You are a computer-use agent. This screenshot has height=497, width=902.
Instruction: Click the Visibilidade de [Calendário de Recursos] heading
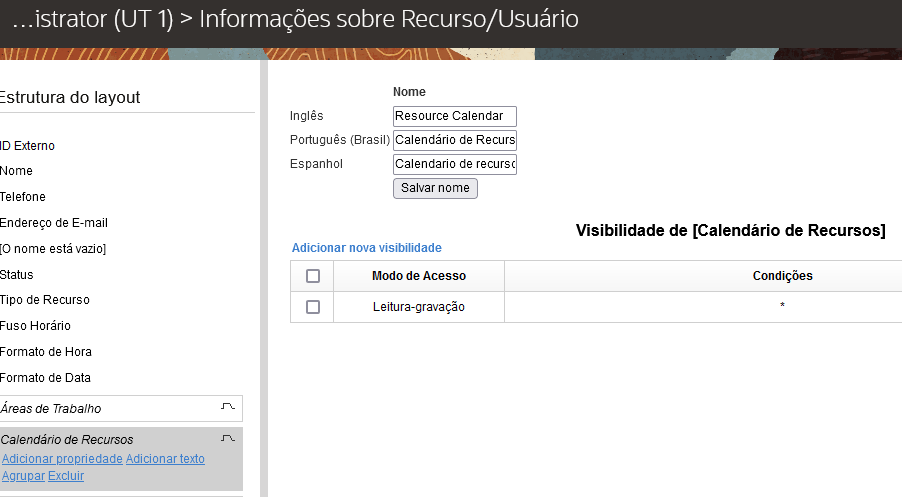pyautogui.click(x=731, y=231)
